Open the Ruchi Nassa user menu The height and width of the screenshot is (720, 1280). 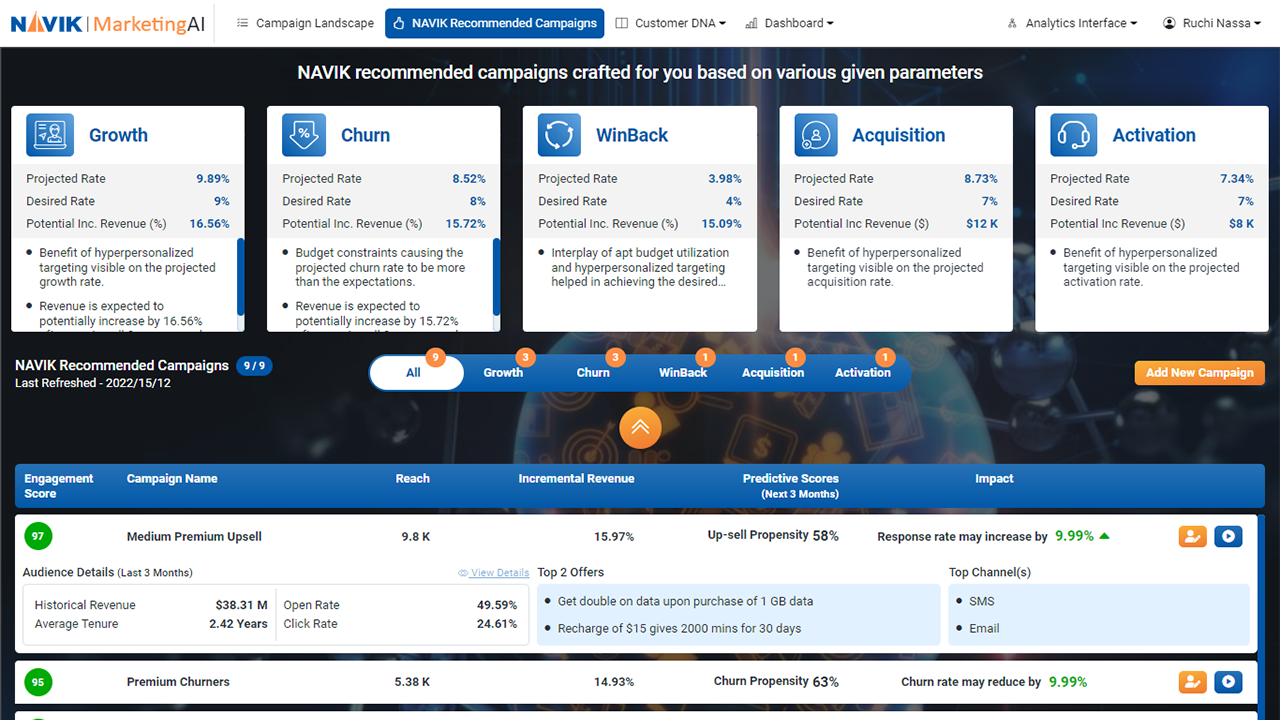(x=1211, y=23)
